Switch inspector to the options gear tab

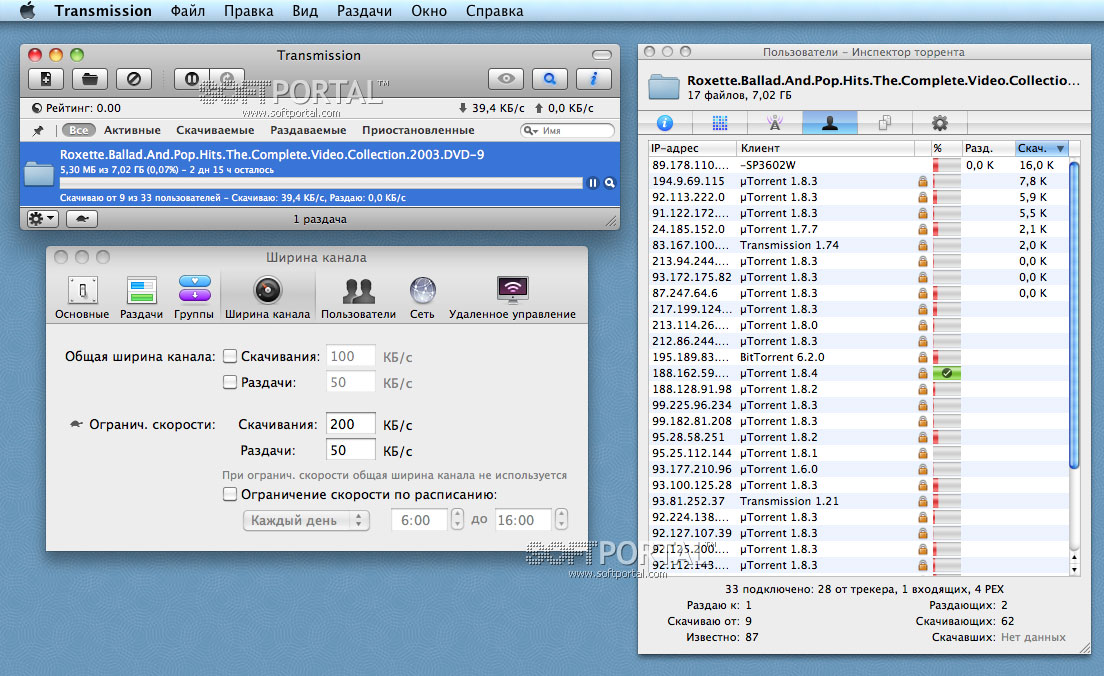tap(939, 123)
